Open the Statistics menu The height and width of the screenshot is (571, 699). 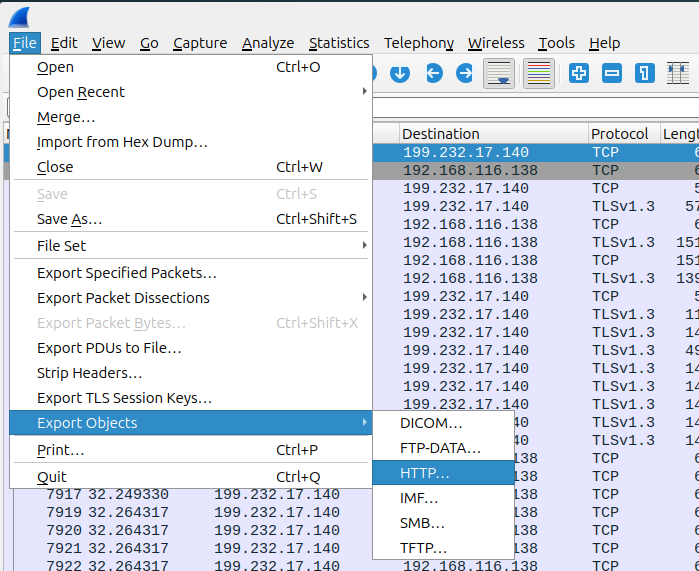[x=339, y=43]
